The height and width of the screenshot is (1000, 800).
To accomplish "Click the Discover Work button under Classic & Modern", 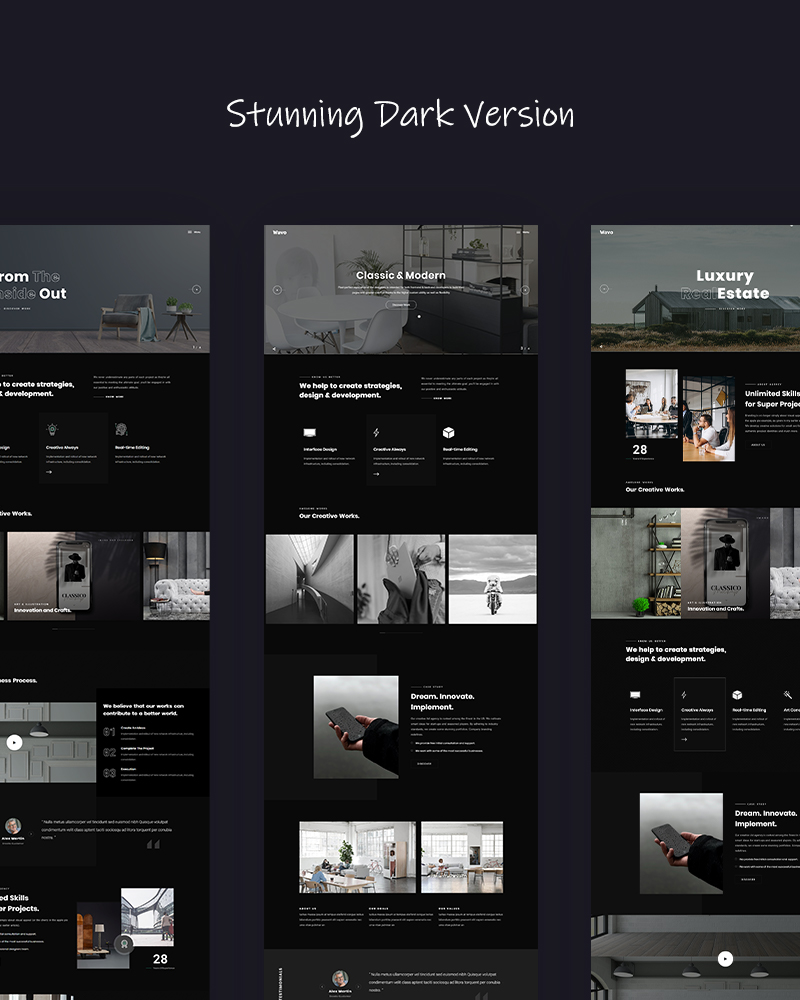I will 400,304.
